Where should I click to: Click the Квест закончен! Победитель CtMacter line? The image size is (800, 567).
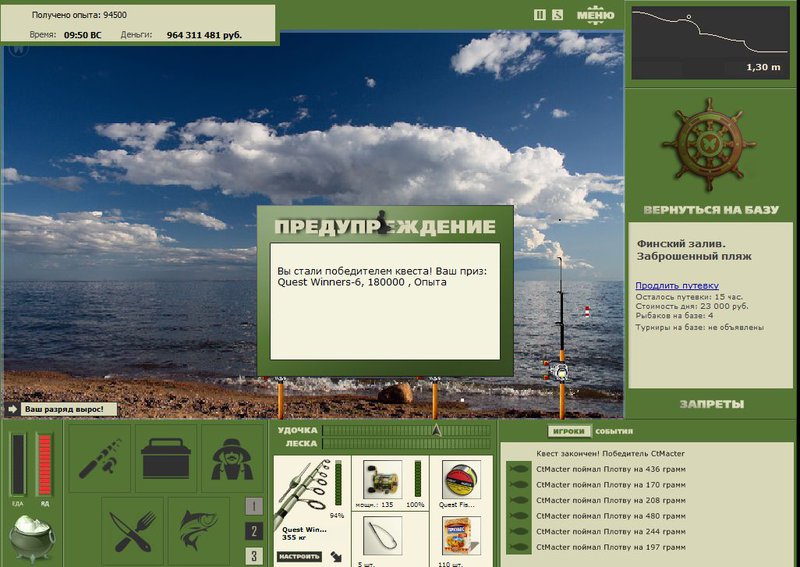click(610, 453)
